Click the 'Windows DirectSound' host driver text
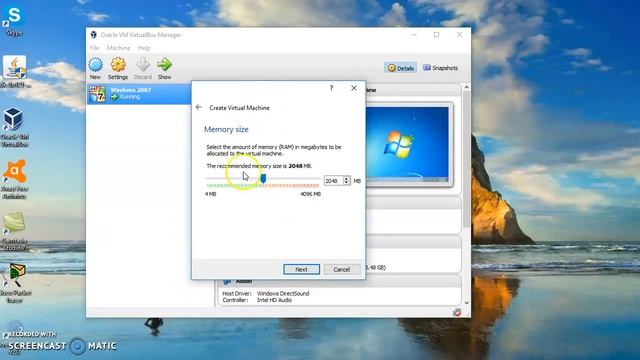This screenshot has height=360, width=640. [x=283, y=293]
